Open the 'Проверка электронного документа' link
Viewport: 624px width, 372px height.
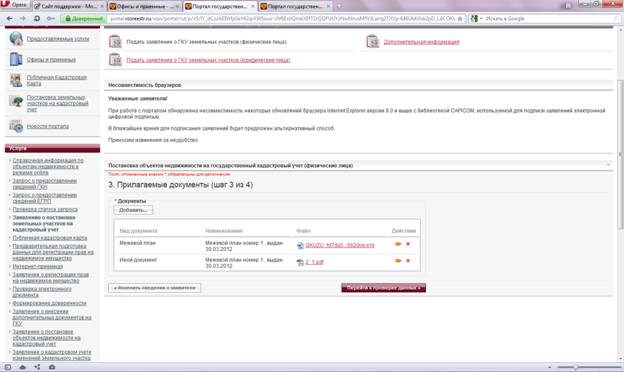click(x=42, y=292)
